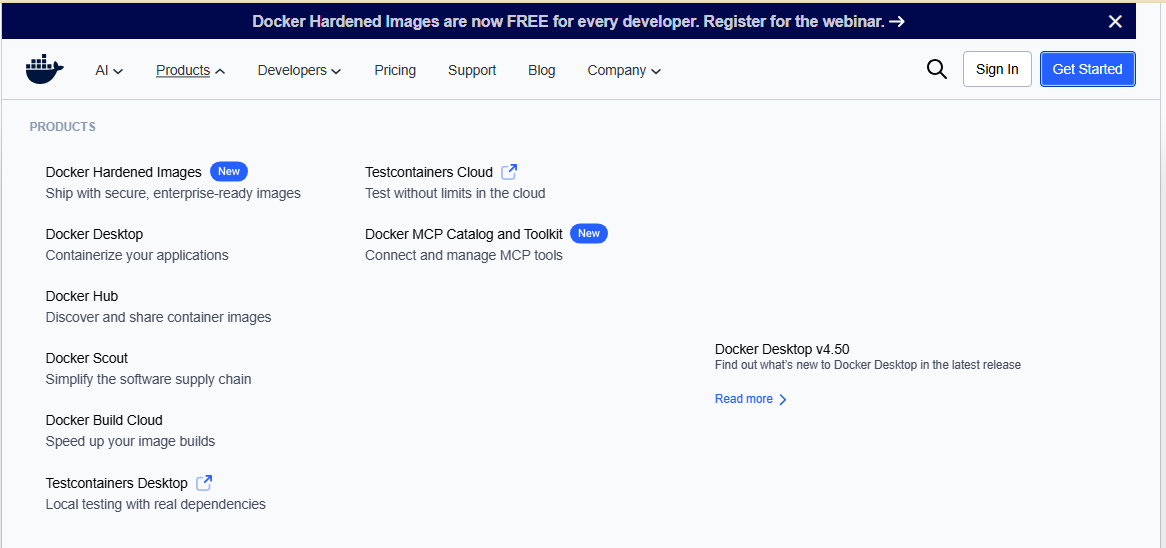Click the chevron arrow after Read more
Screen dimensions: 1166x548
pyautogui.click(x=782, y=399)
